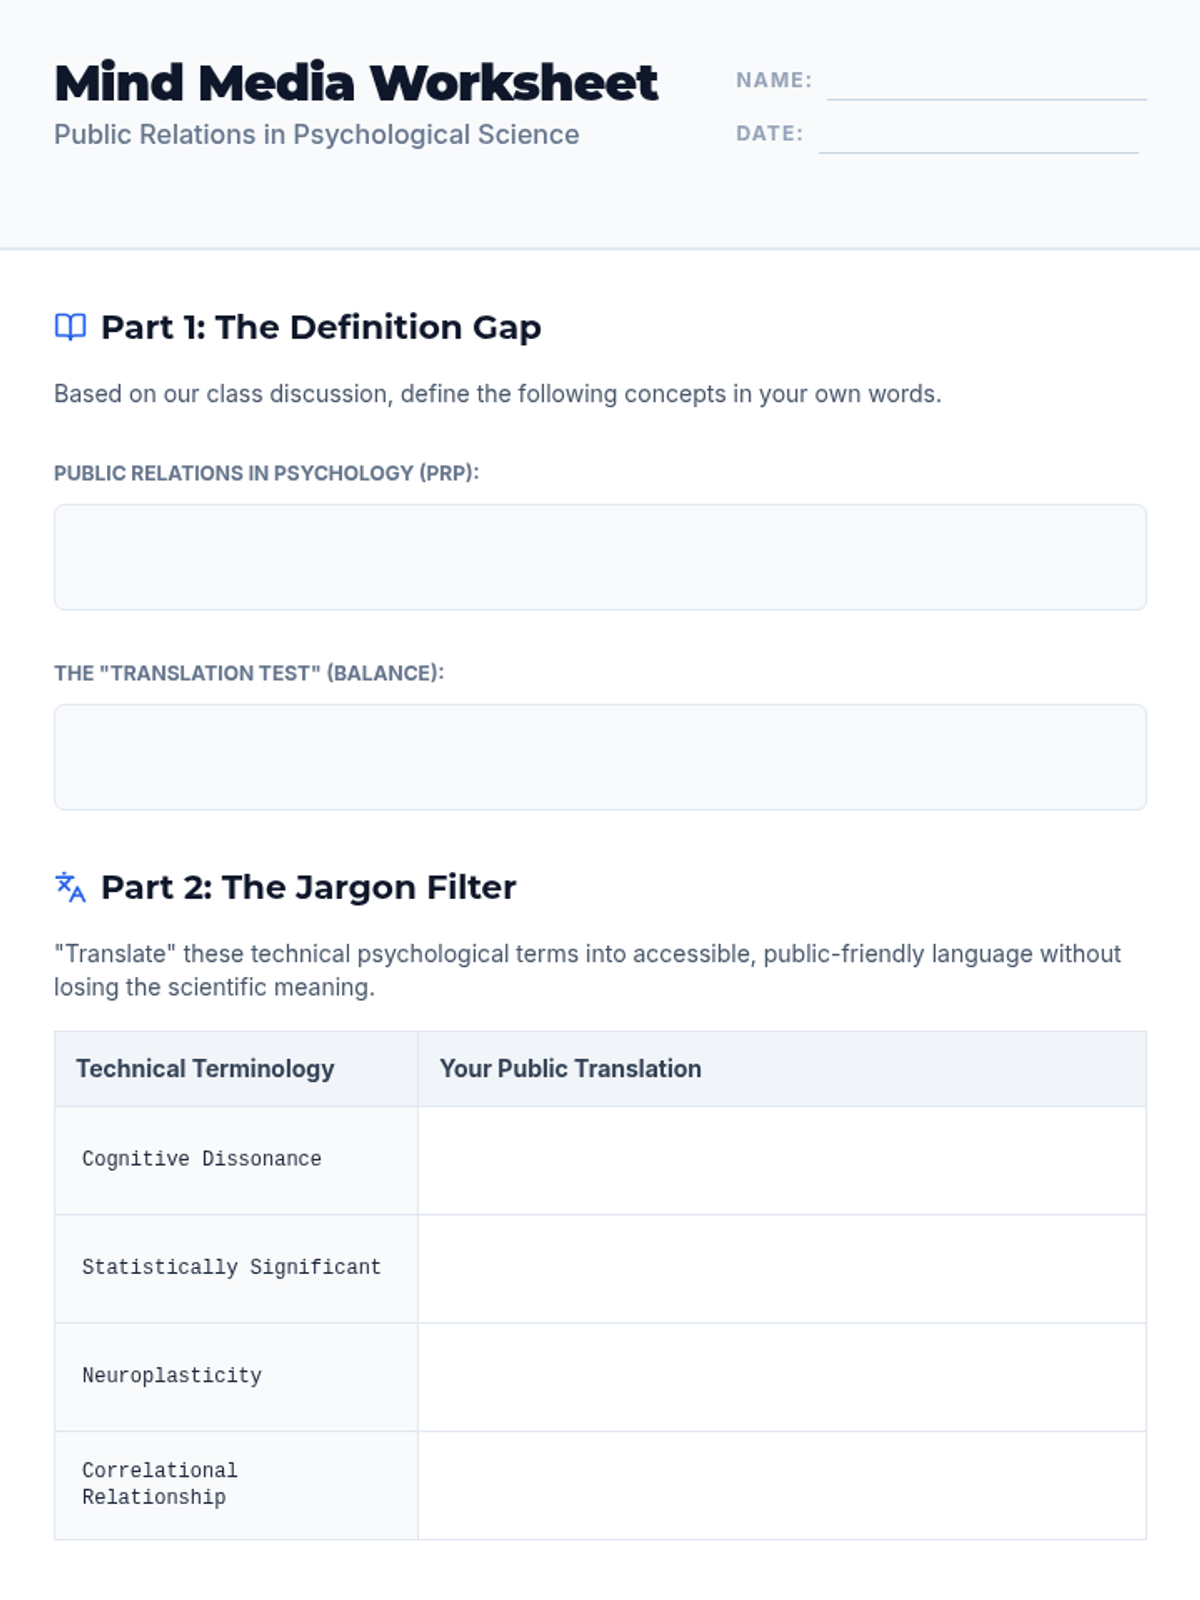Click the Part 2: The Jargon Filter heading
Image resolution: width=1200 pixels, height=1600 pixels.
click(x=308, y=887)
